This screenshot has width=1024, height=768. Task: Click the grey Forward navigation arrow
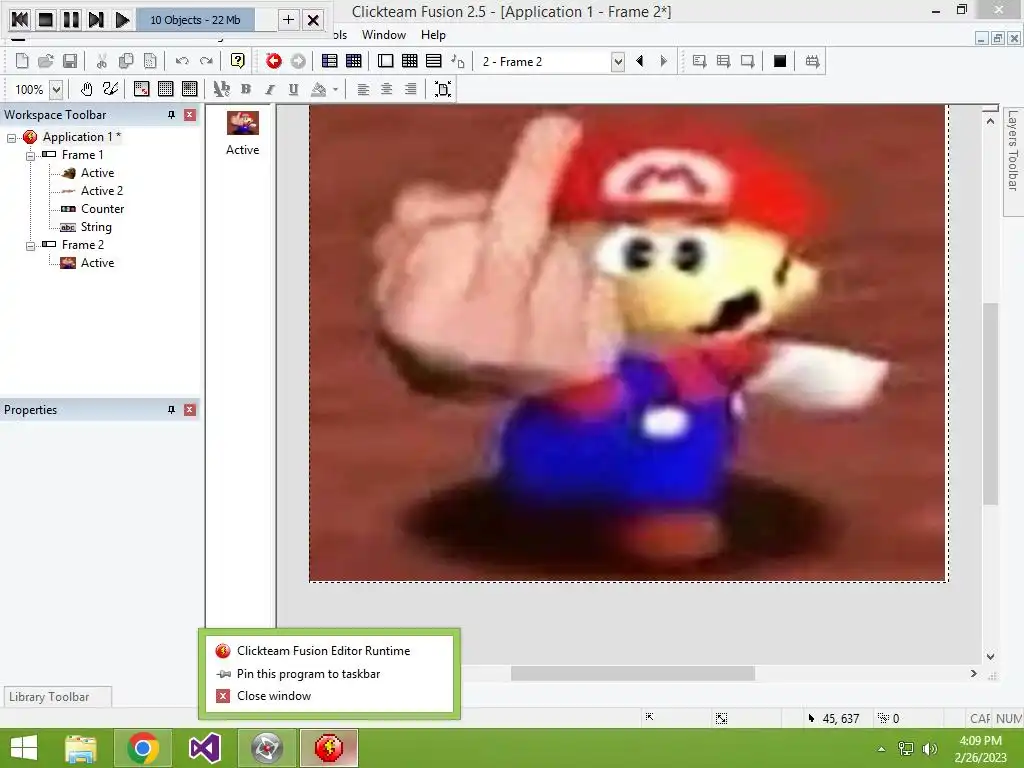[298, 61]
